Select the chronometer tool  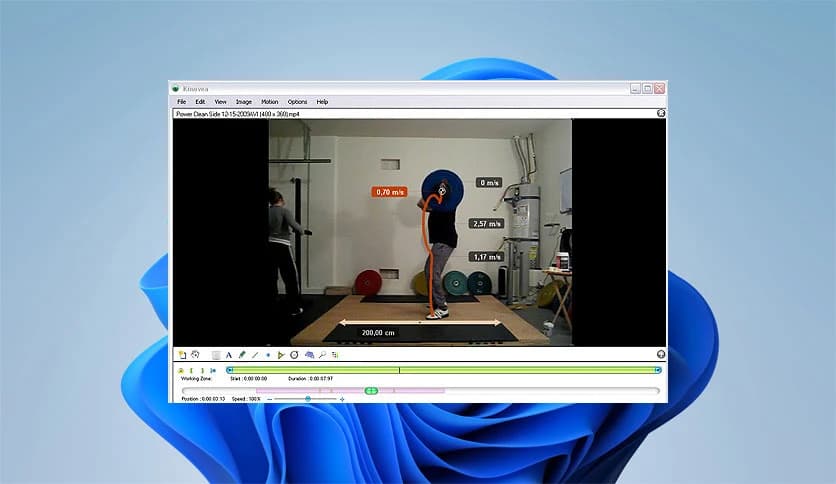coord(294,355)
